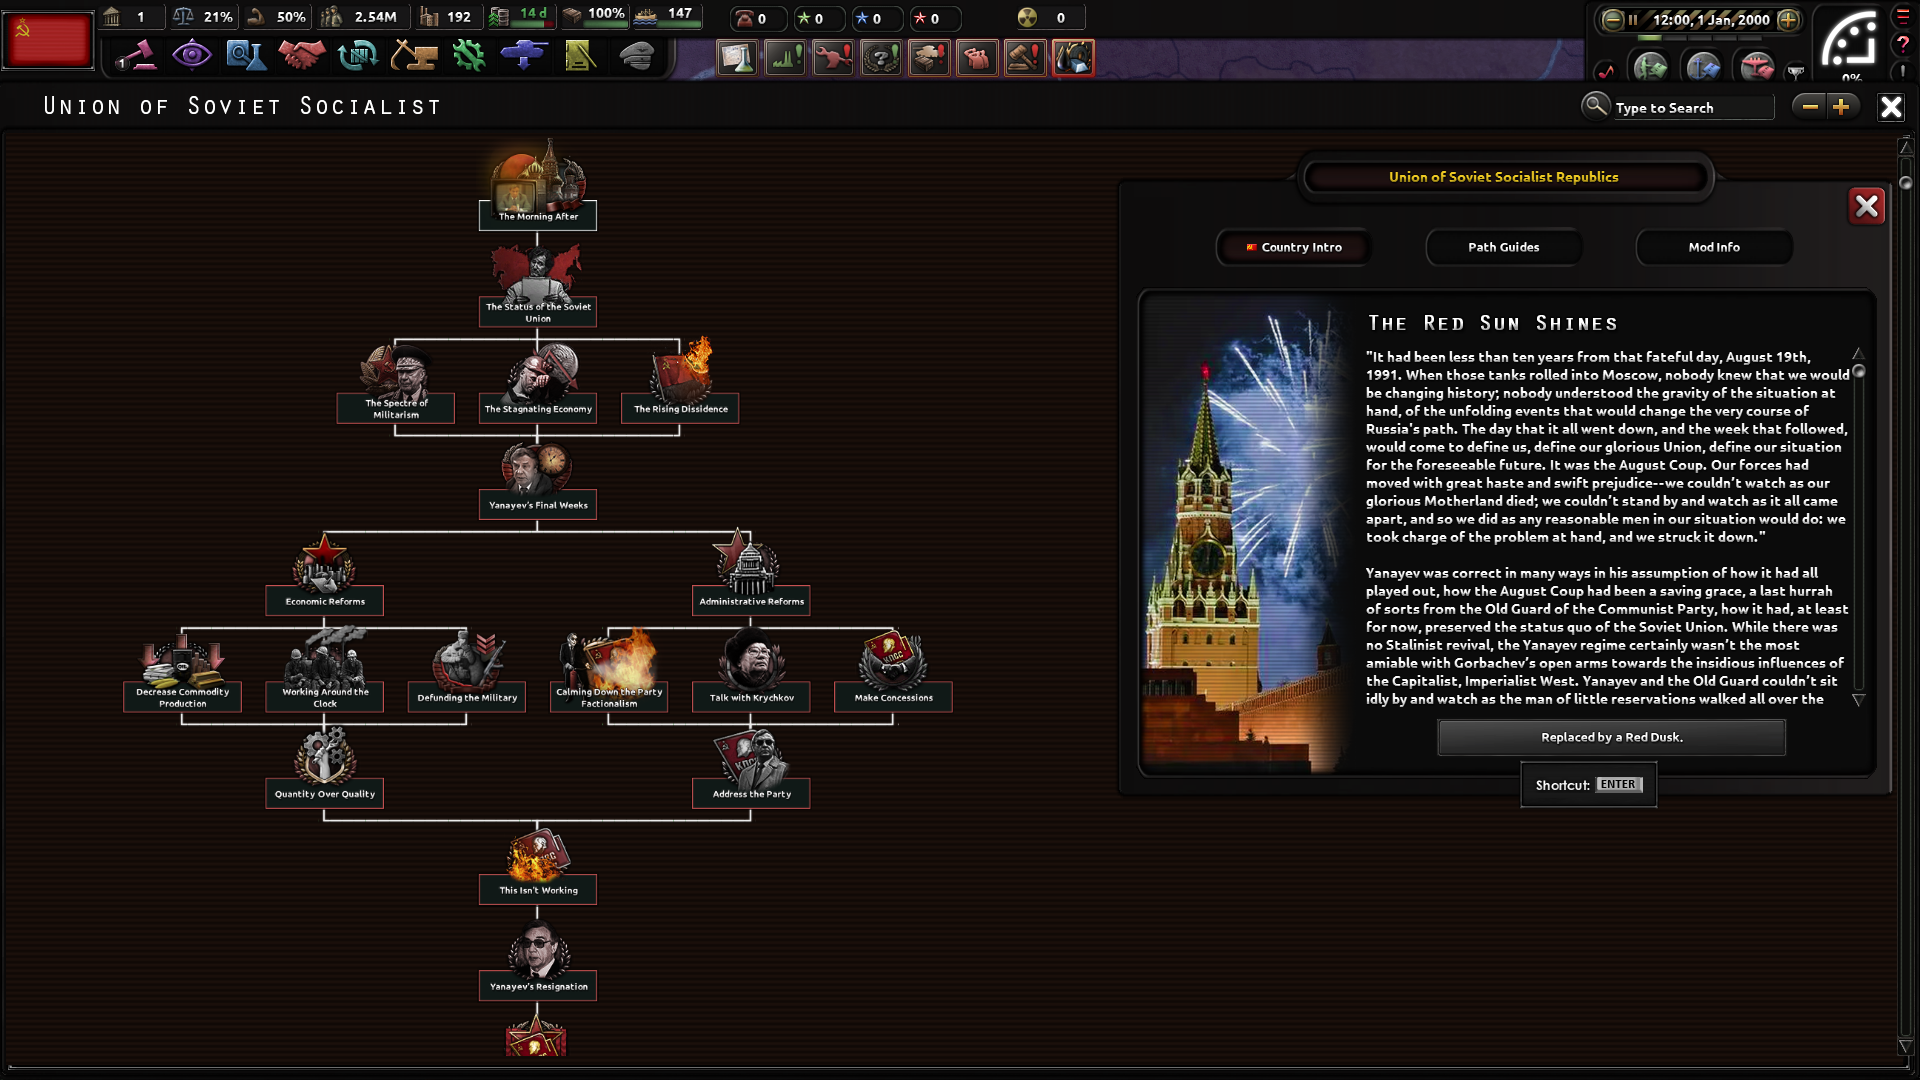Open the Diplomacy handshake icon
The height and width of the screenshot is (1080, 1920).
point(301,56)
